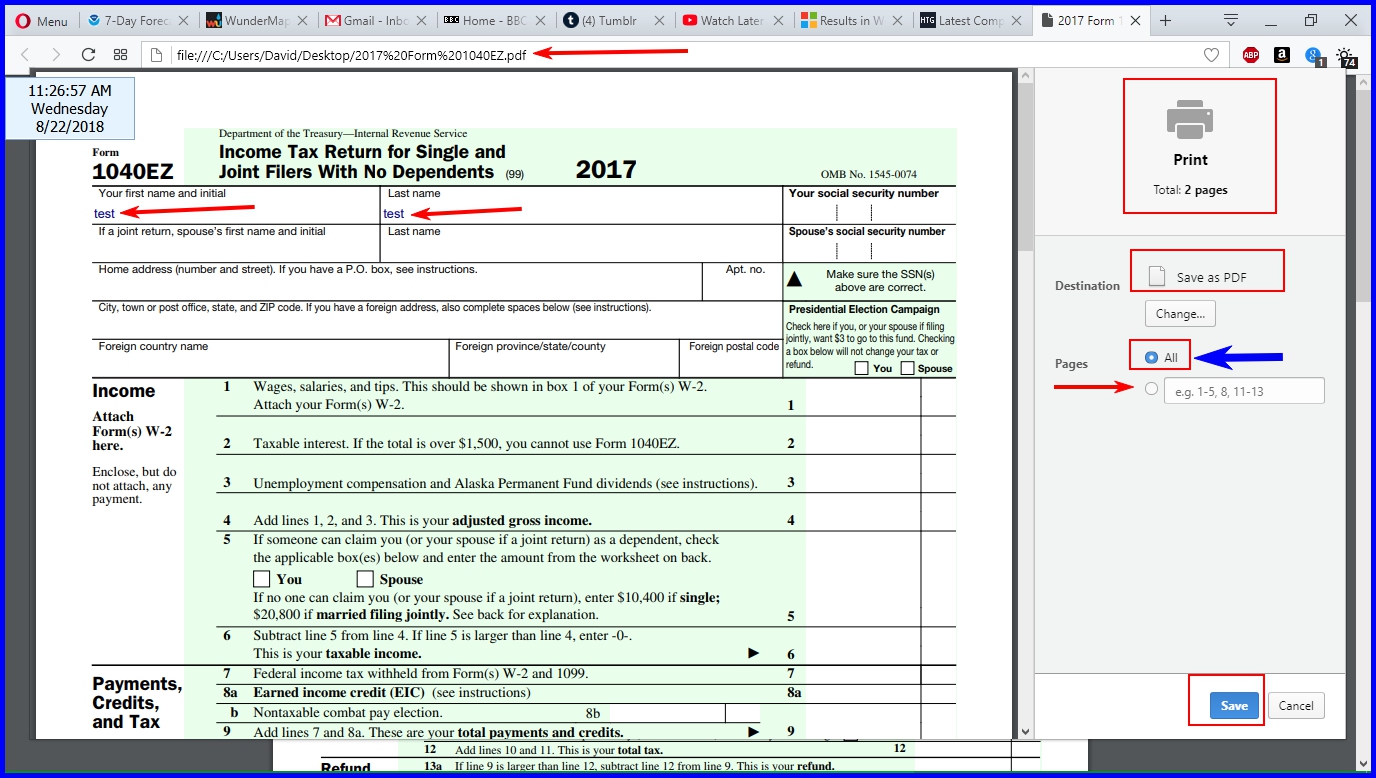1376x778 pixels.
Task: Click the page document icon in the address bar
Action: (157, 55)
